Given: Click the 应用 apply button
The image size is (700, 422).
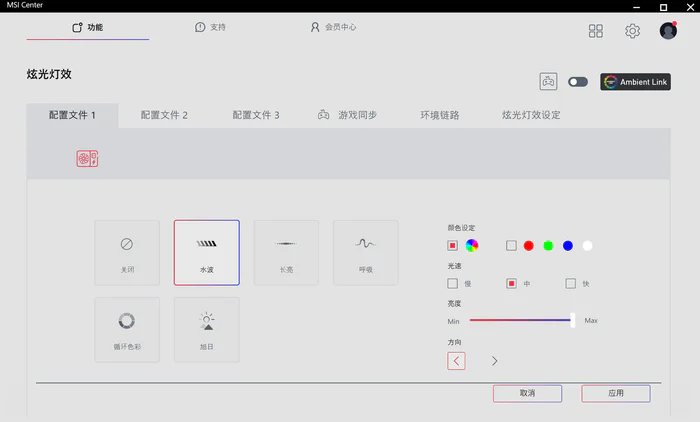Looking at the screenshot, I should tap(616, 393).
